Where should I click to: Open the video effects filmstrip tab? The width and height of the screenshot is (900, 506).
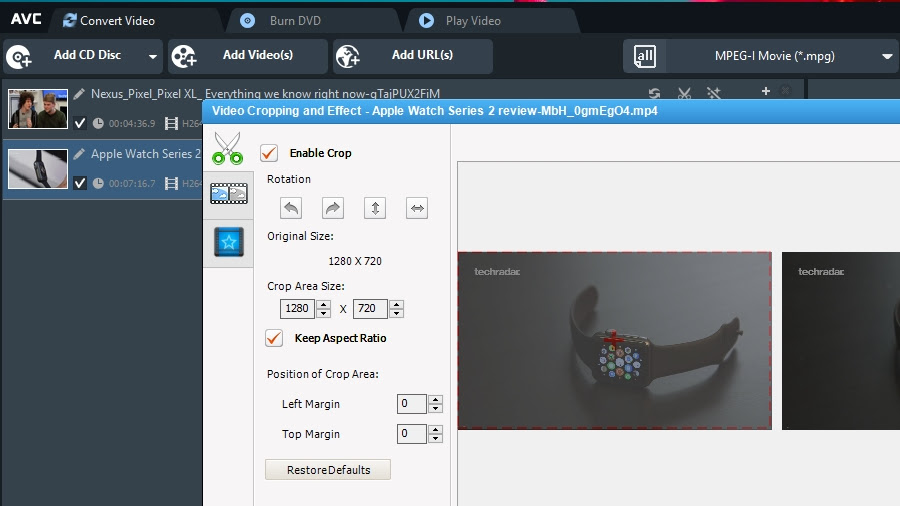pos(228,194)
